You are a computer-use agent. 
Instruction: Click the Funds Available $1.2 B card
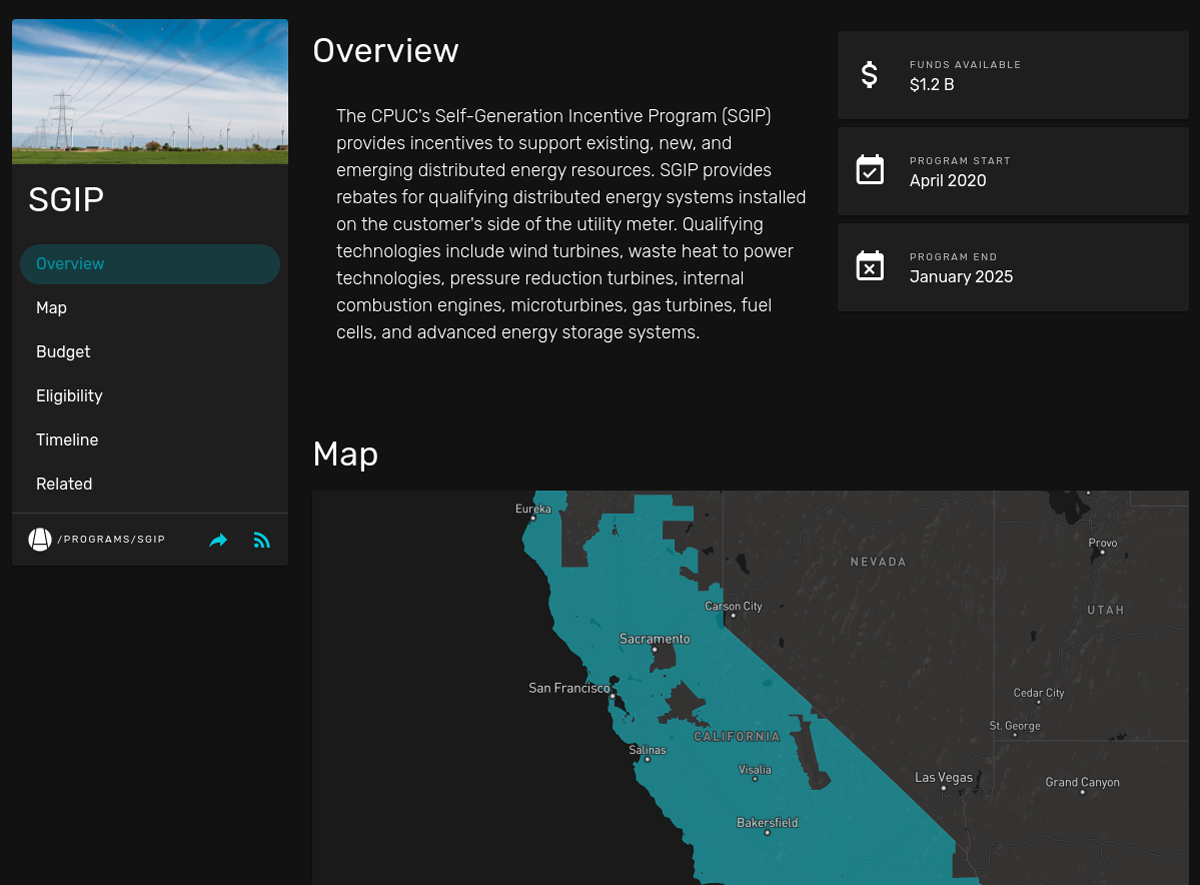[1012, 75]
